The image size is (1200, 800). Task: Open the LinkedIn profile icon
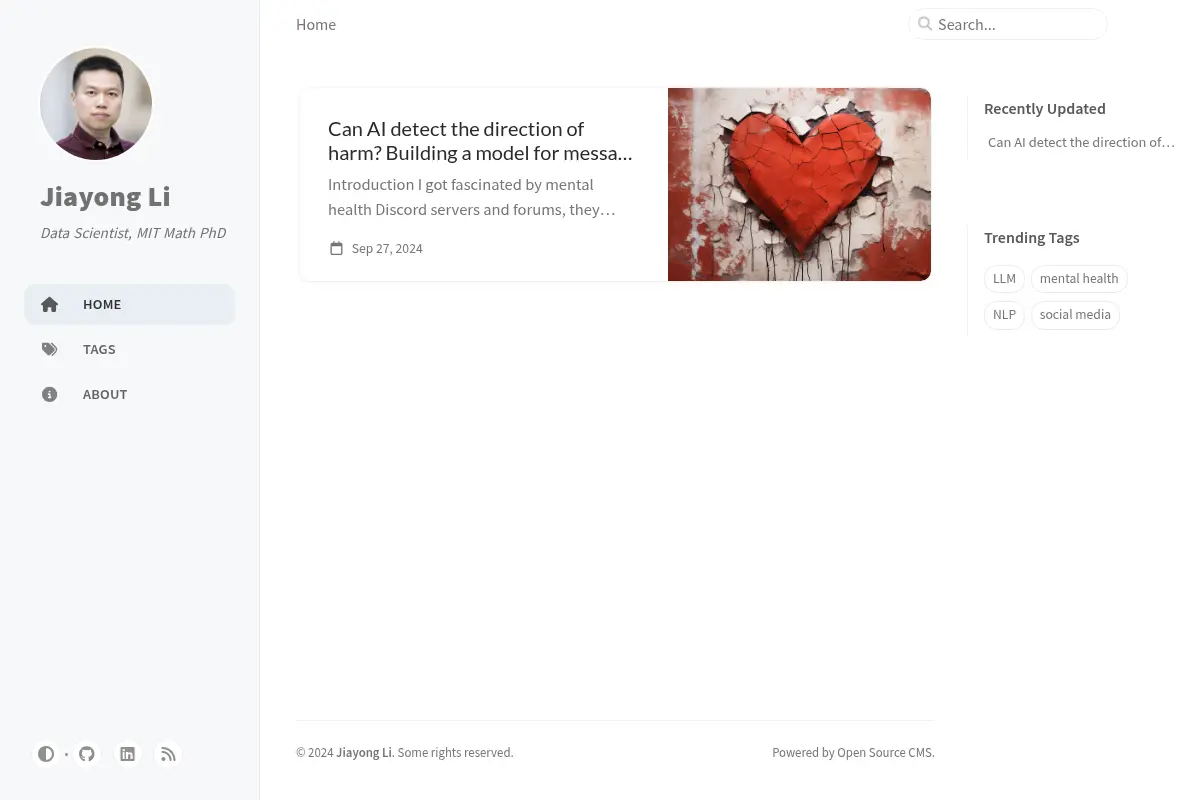[127, 754]
